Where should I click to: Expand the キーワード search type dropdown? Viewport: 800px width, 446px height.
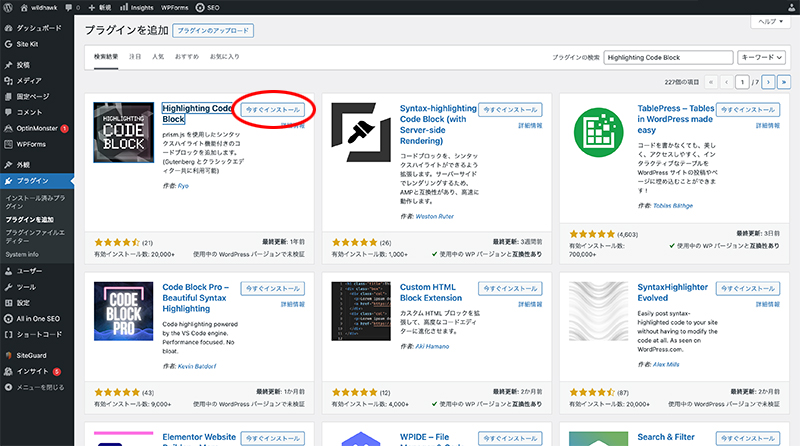(762, 58)
